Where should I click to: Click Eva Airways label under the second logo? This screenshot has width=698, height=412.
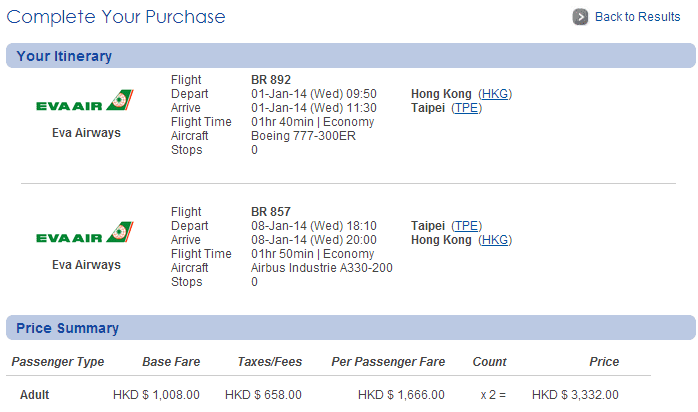86,265
